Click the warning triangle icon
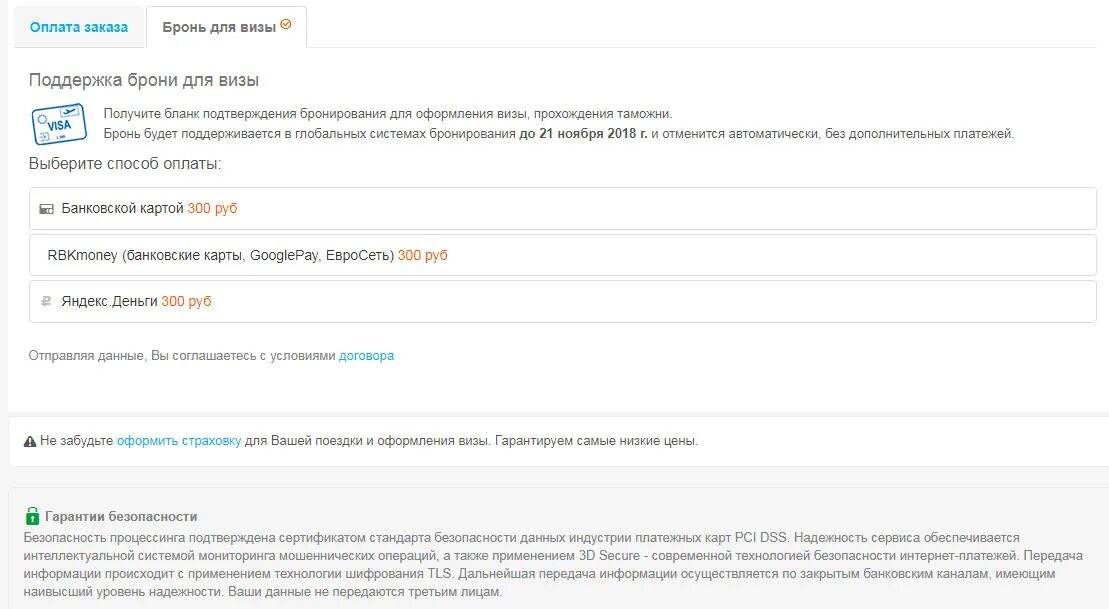Image resolution: width=1109 pixels, height=609 pixels. [30, 441]
